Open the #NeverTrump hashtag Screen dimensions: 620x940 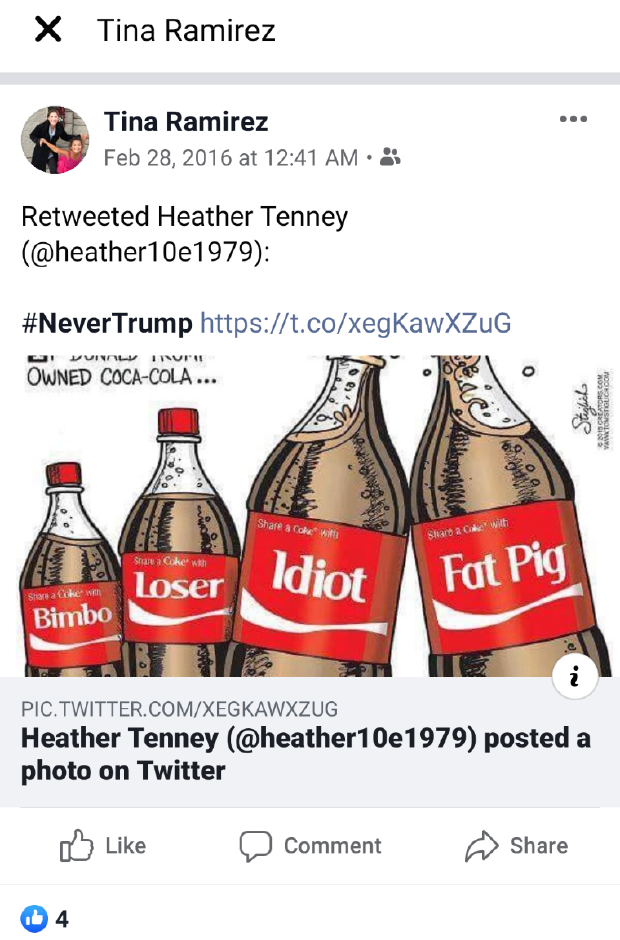107,323
